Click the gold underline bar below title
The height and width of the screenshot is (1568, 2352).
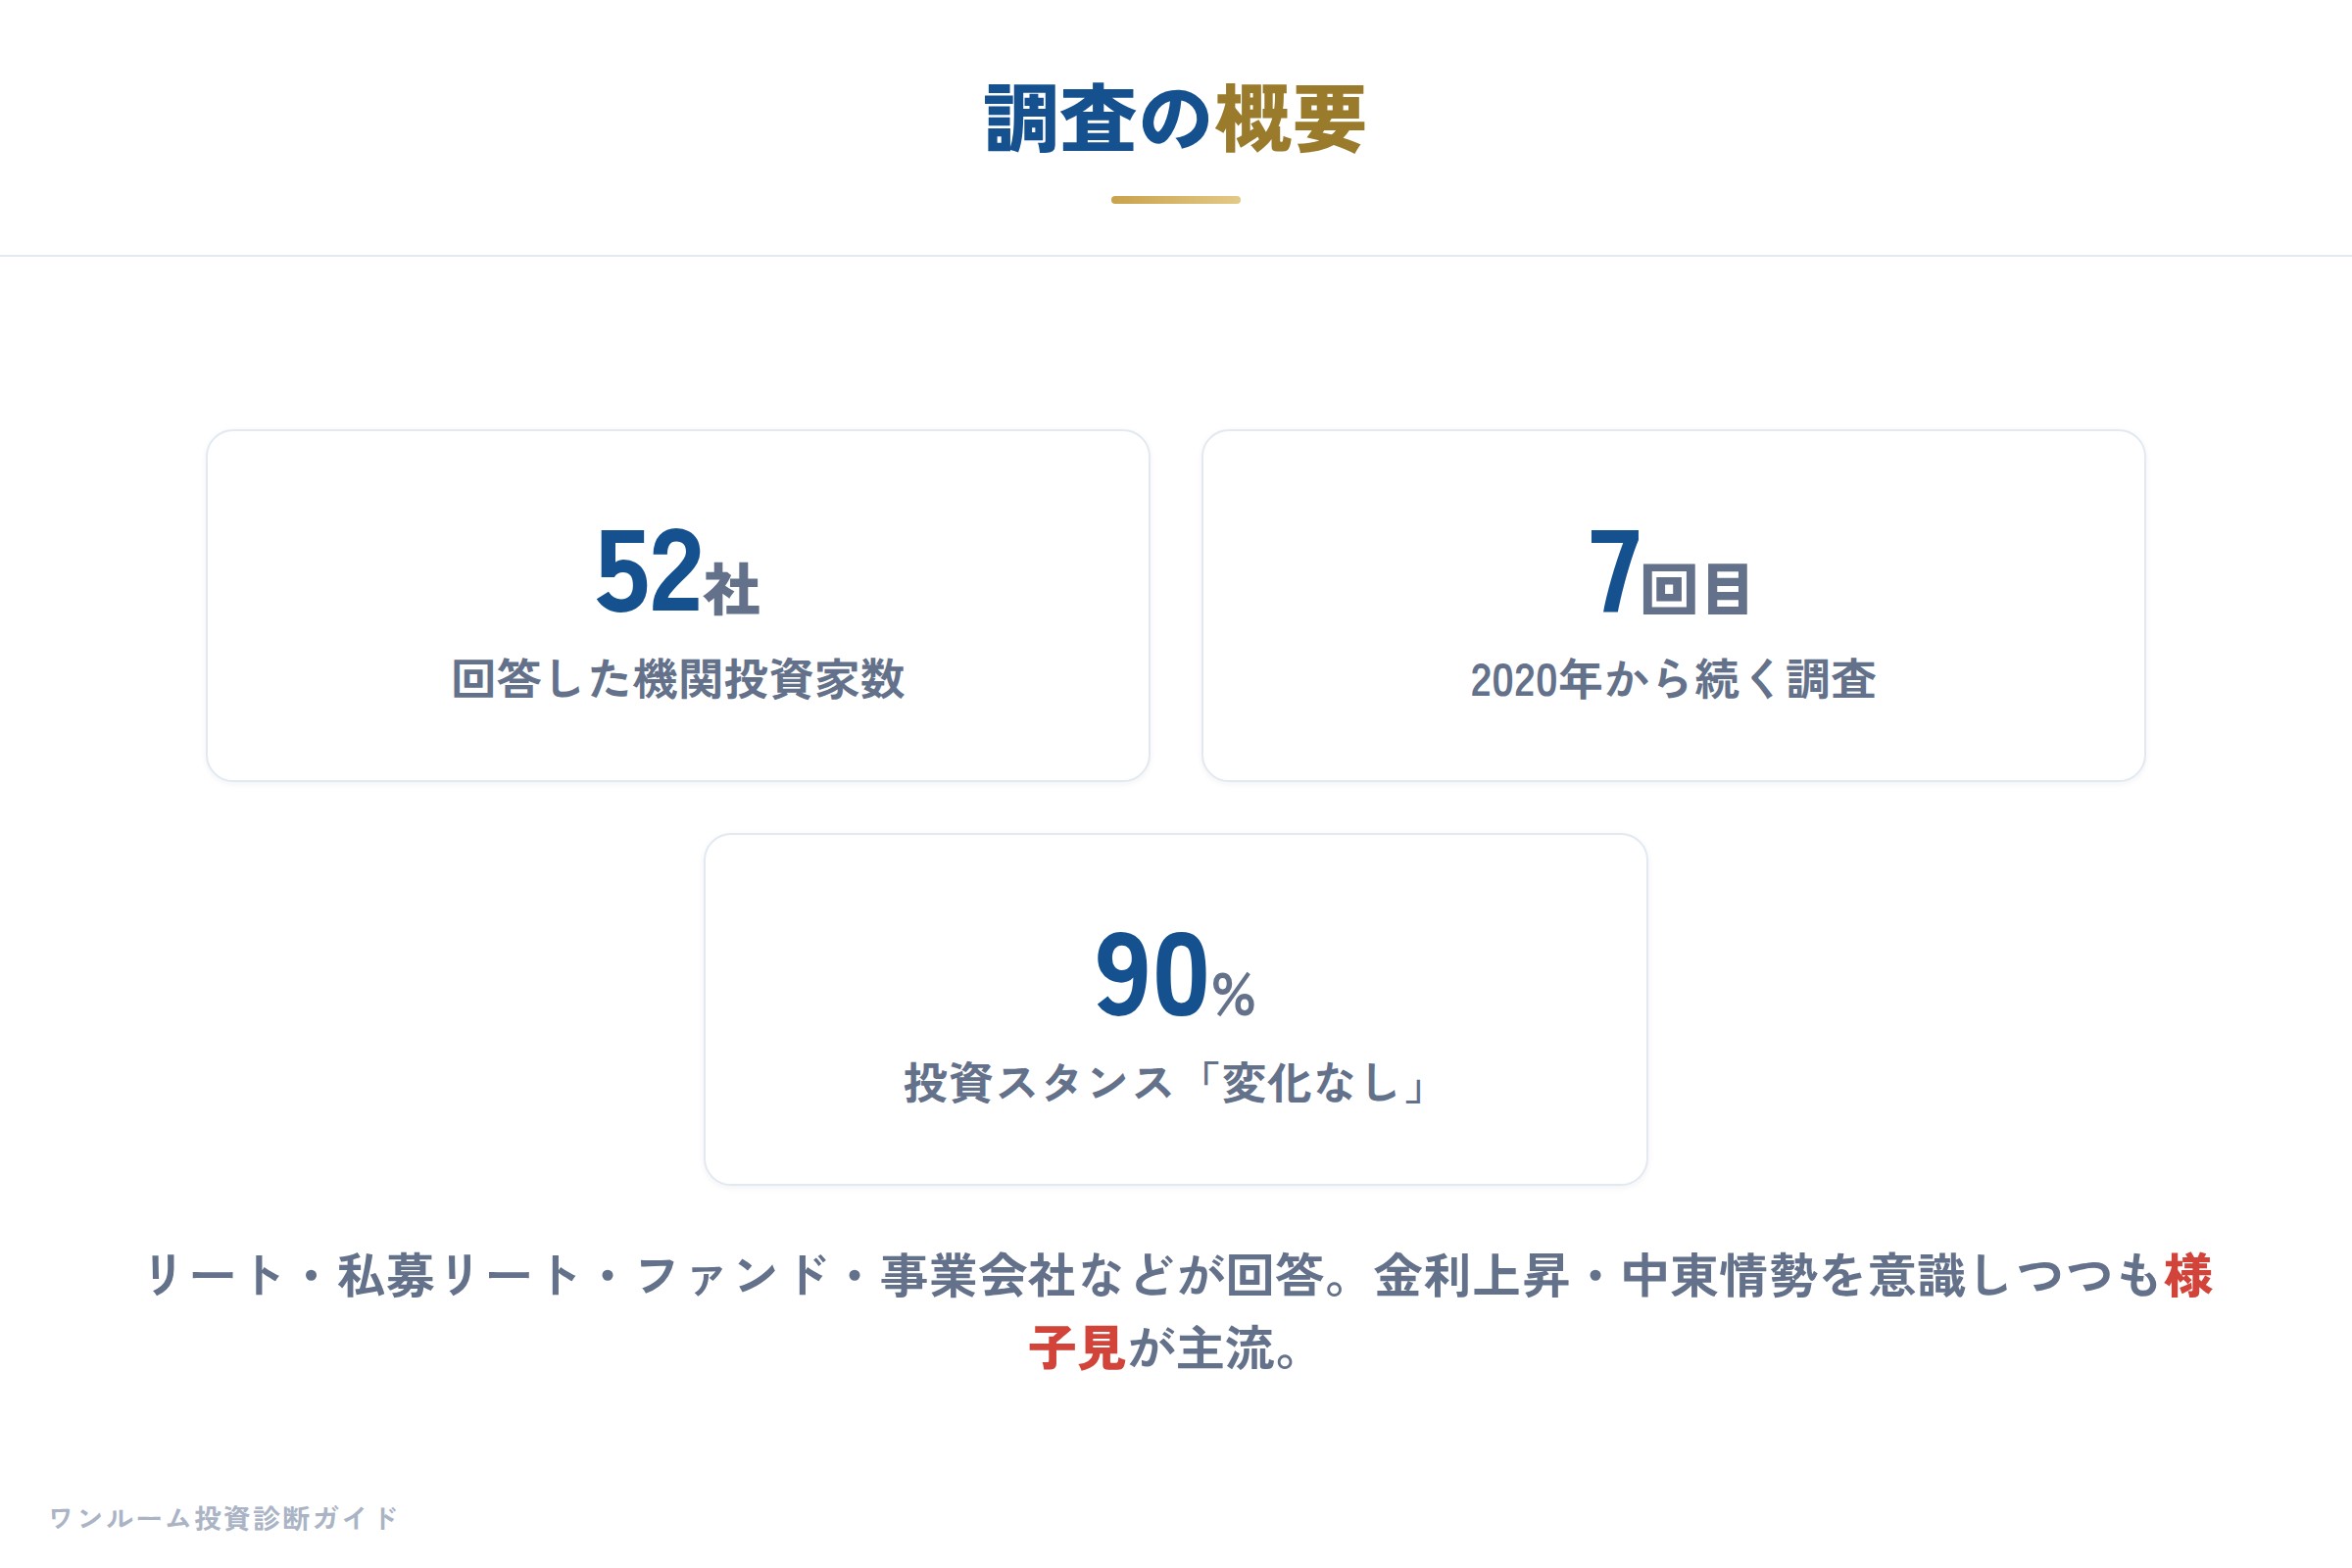coord(1175,200)
